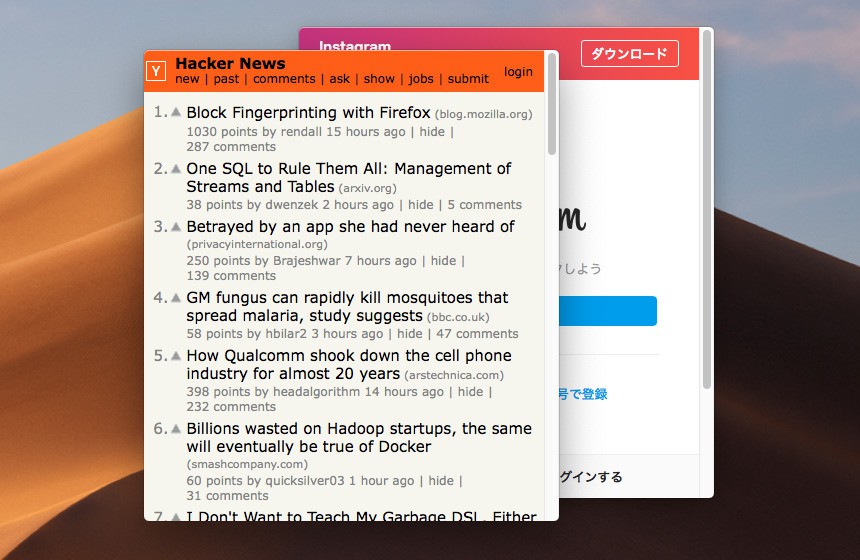Hide the Betrayed by an app story
This screenshot has height=560, width=860.
pyautogui.click(x=443, y=261)
